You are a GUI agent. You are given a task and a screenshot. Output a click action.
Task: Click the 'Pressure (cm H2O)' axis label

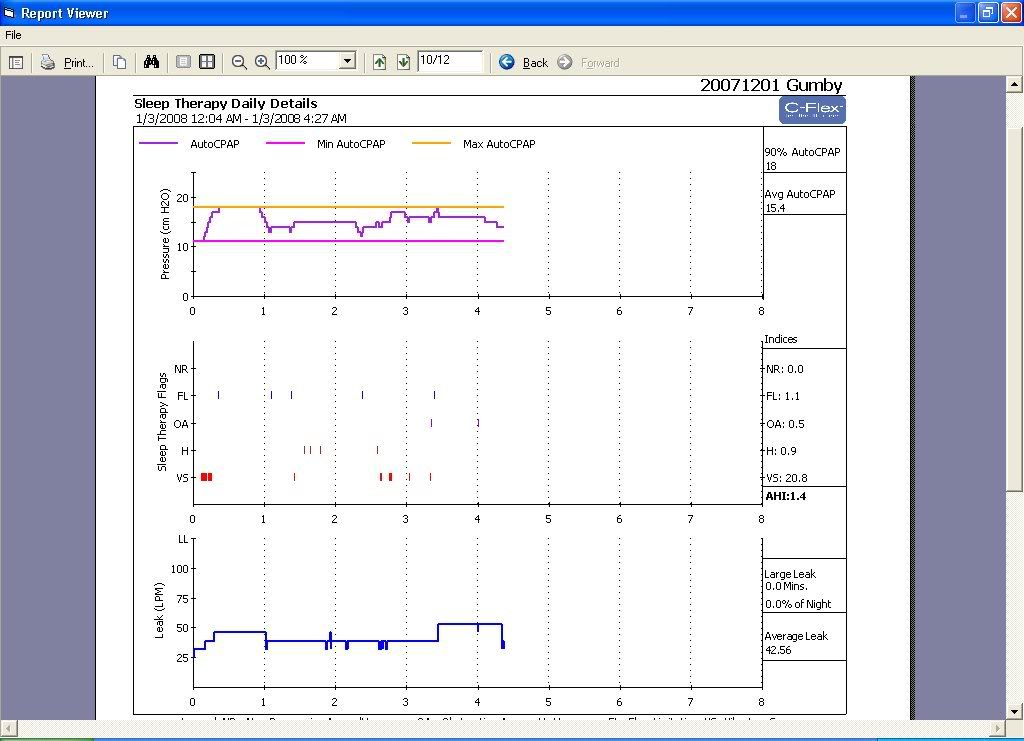165,234
